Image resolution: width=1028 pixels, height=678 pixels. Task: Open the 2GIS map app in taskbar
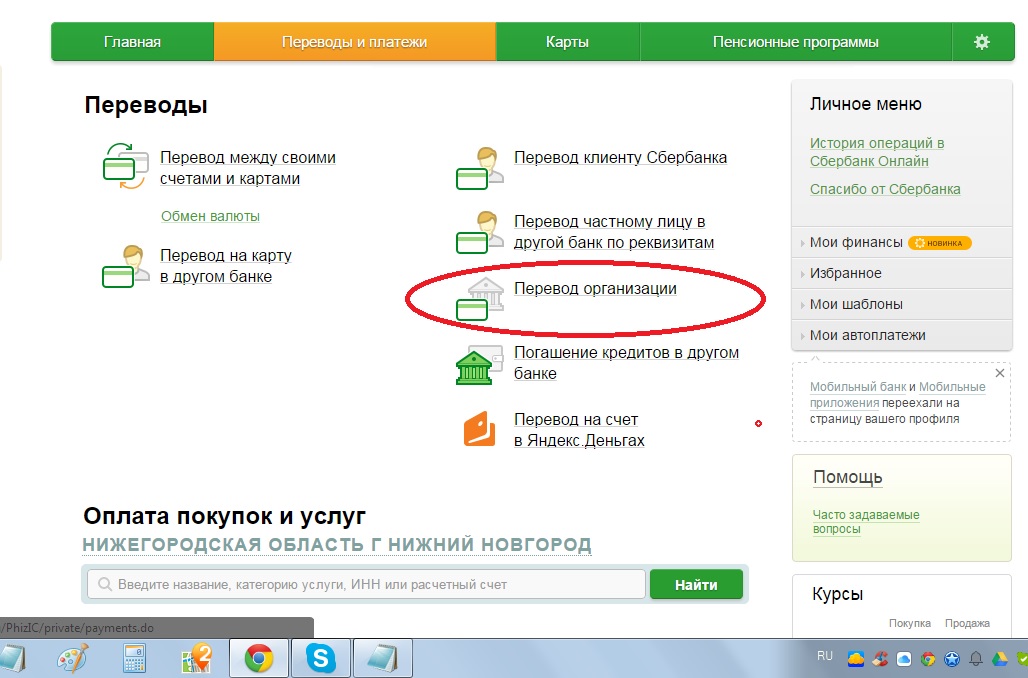(196, 658)
